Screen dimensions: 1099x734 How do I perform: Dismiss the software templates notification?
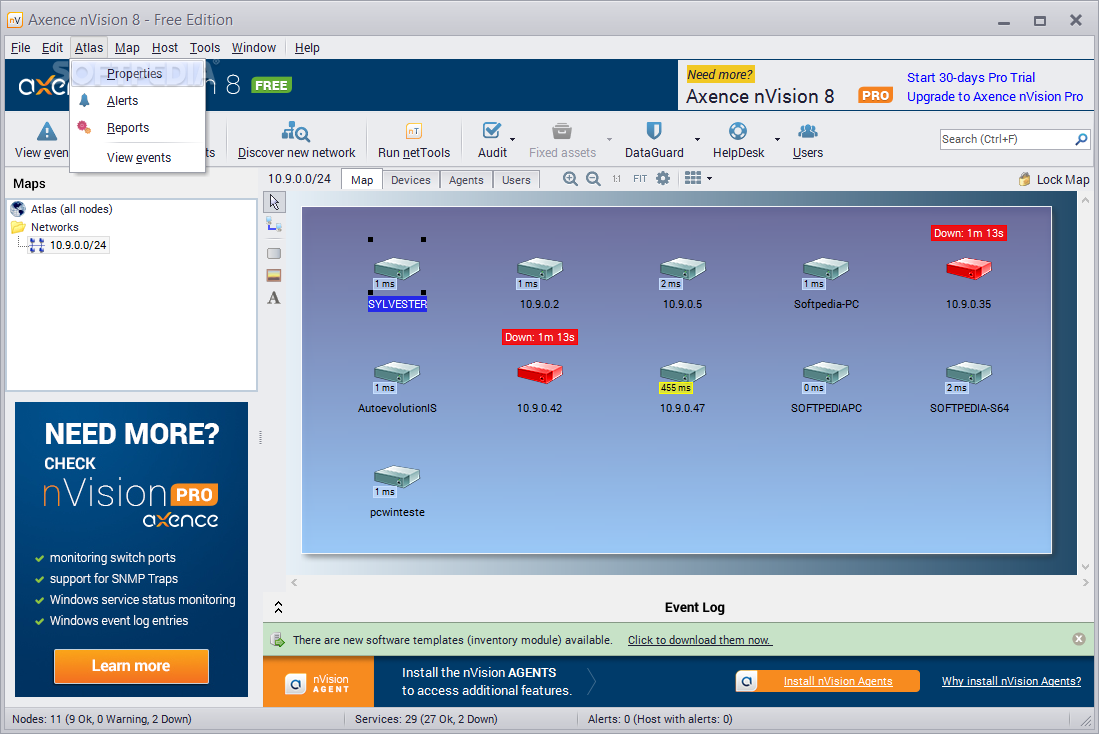(1079, 639)
